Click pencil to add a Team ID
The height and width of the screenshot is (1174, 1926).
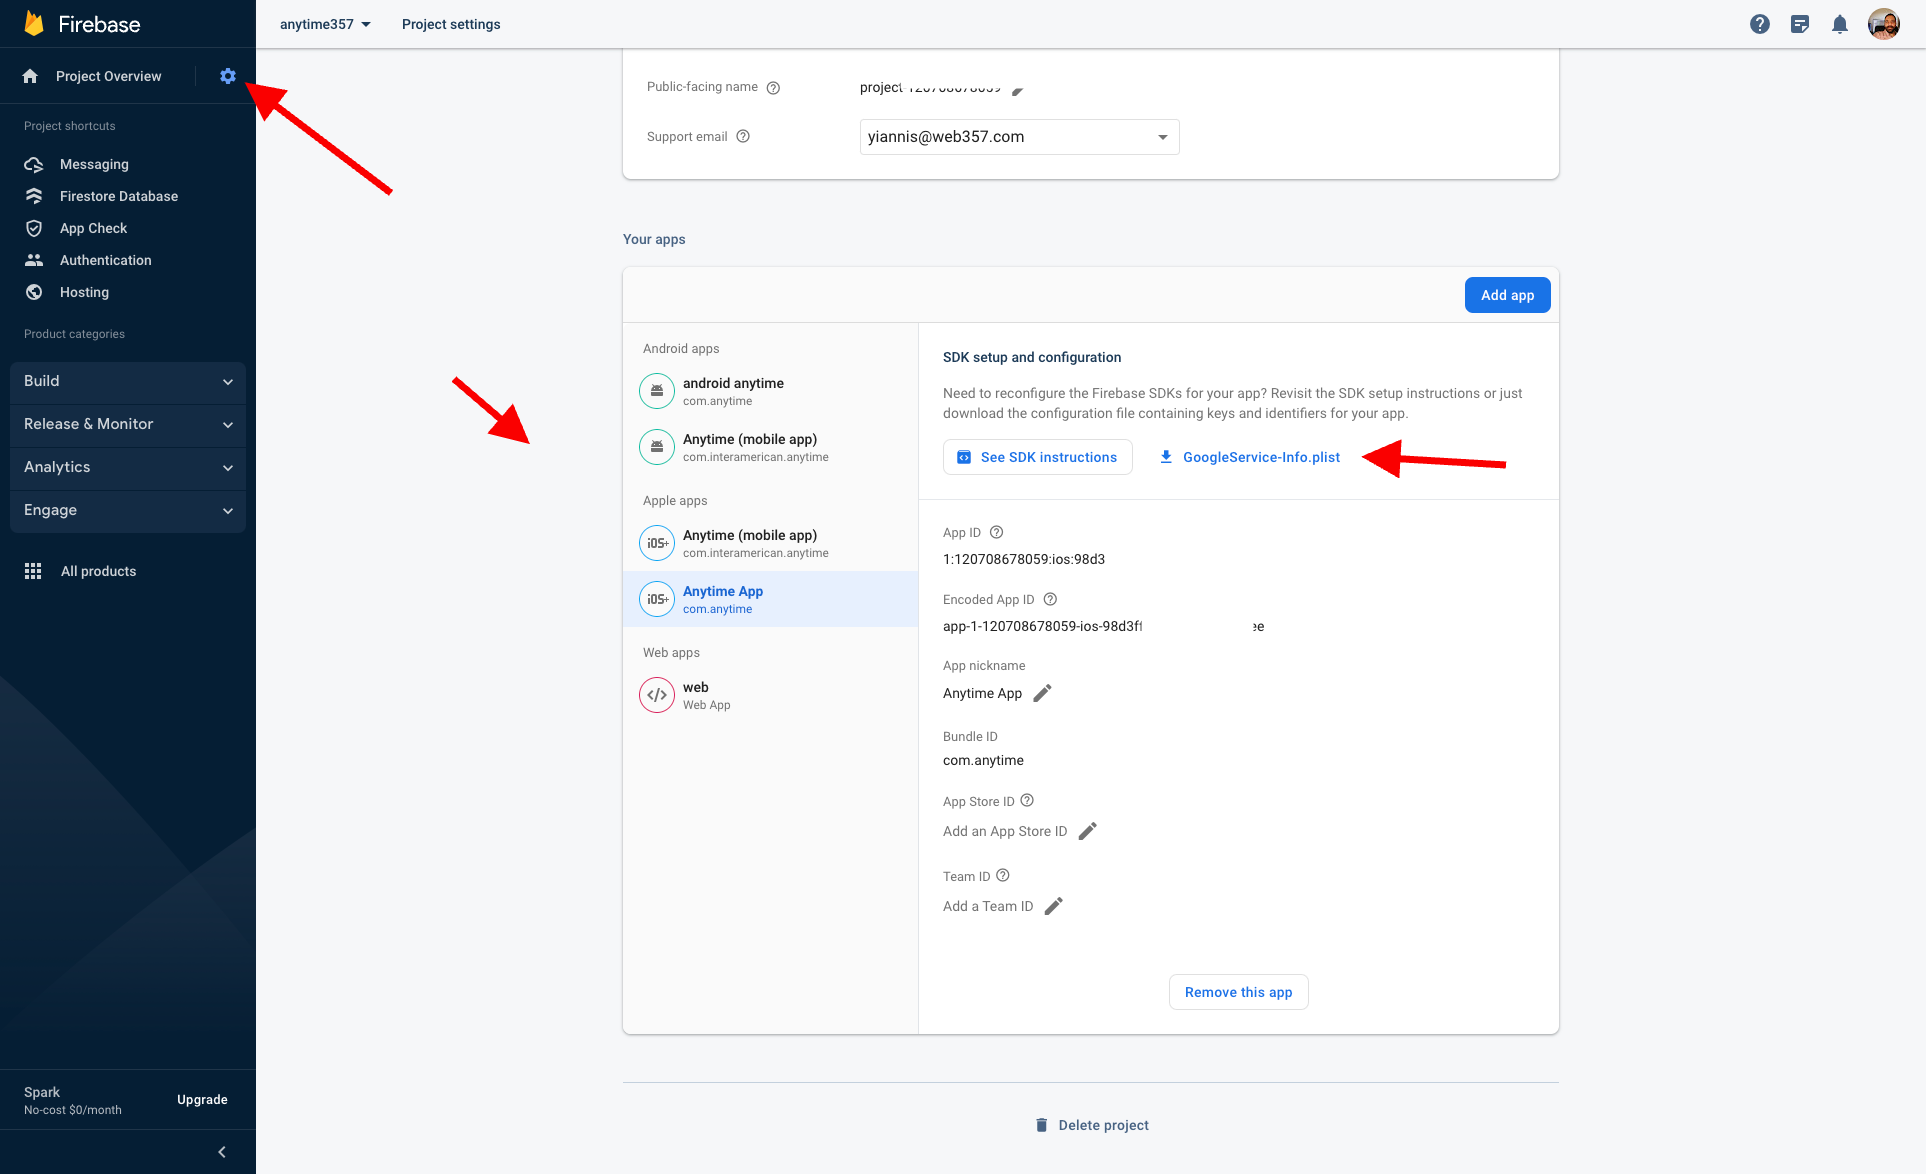point(1054,906)
